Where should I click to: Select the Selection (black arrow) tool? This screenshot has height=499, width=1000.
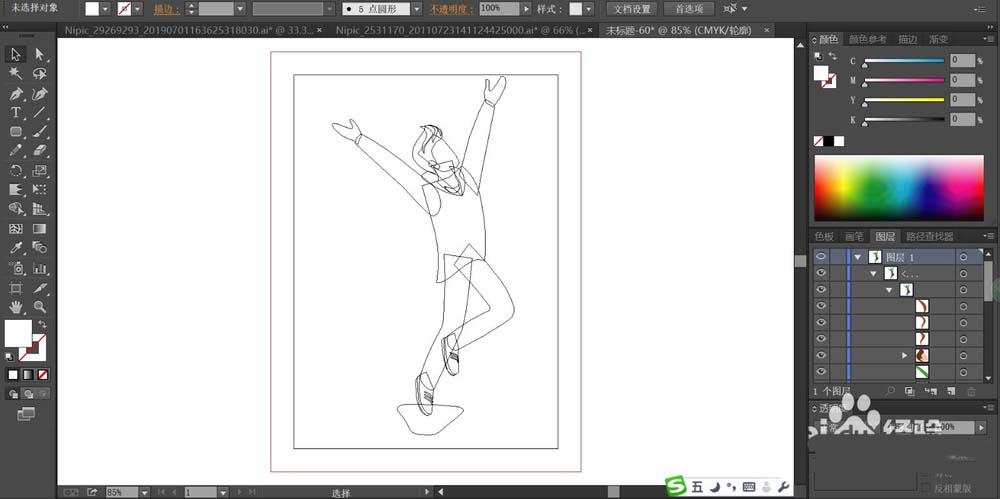click(x=16, y=55)
